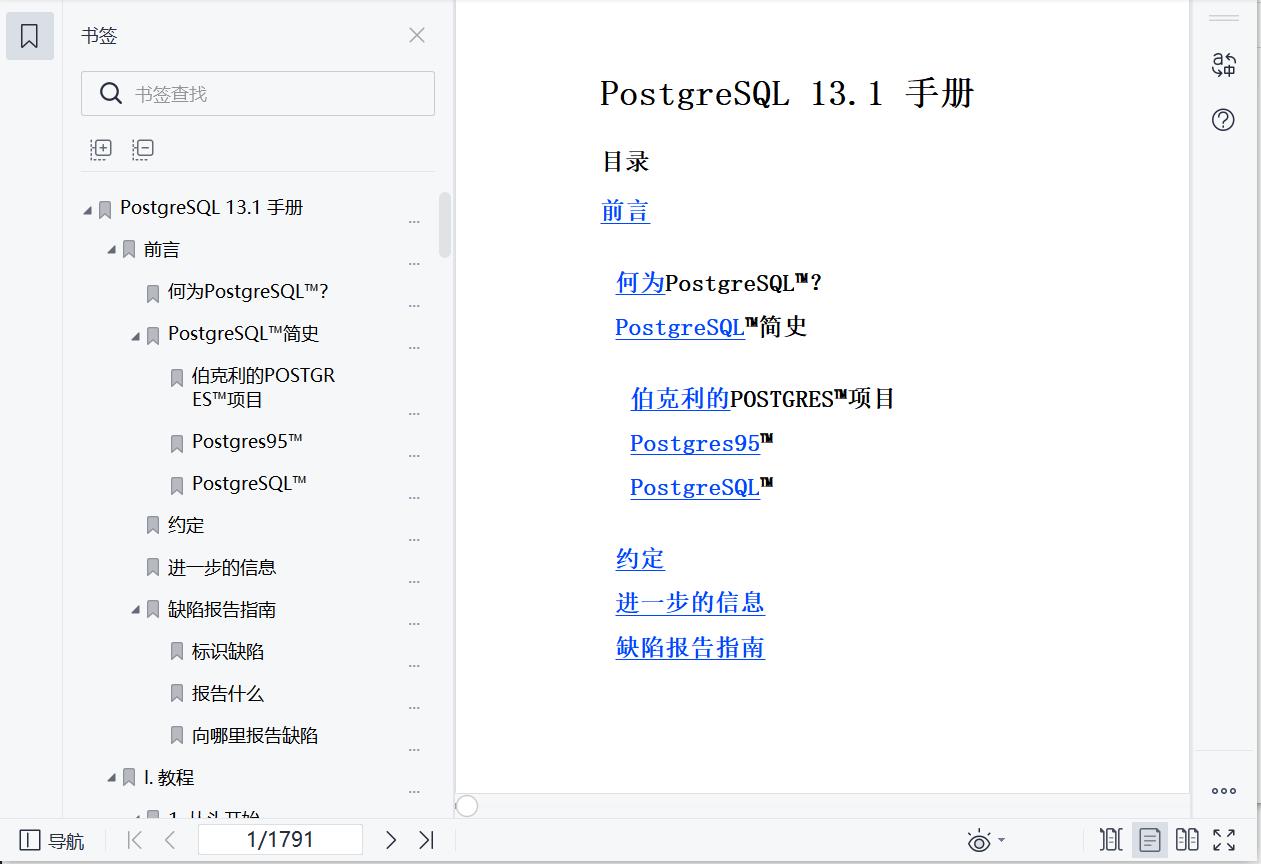The image size is (1261, 864).
Task: Switch to two-page spread view
Action: (x=1188, y=839)
